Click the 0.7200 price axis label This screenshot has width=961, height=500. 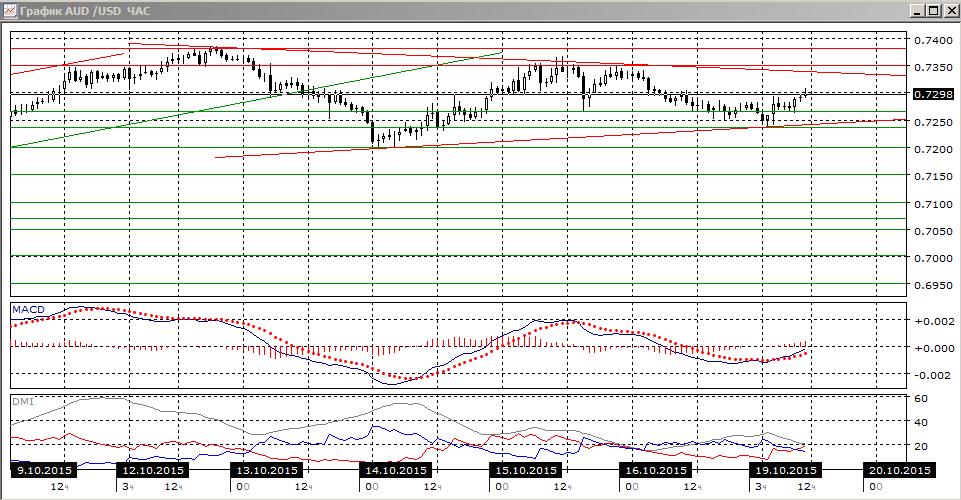tap(933, 149)
